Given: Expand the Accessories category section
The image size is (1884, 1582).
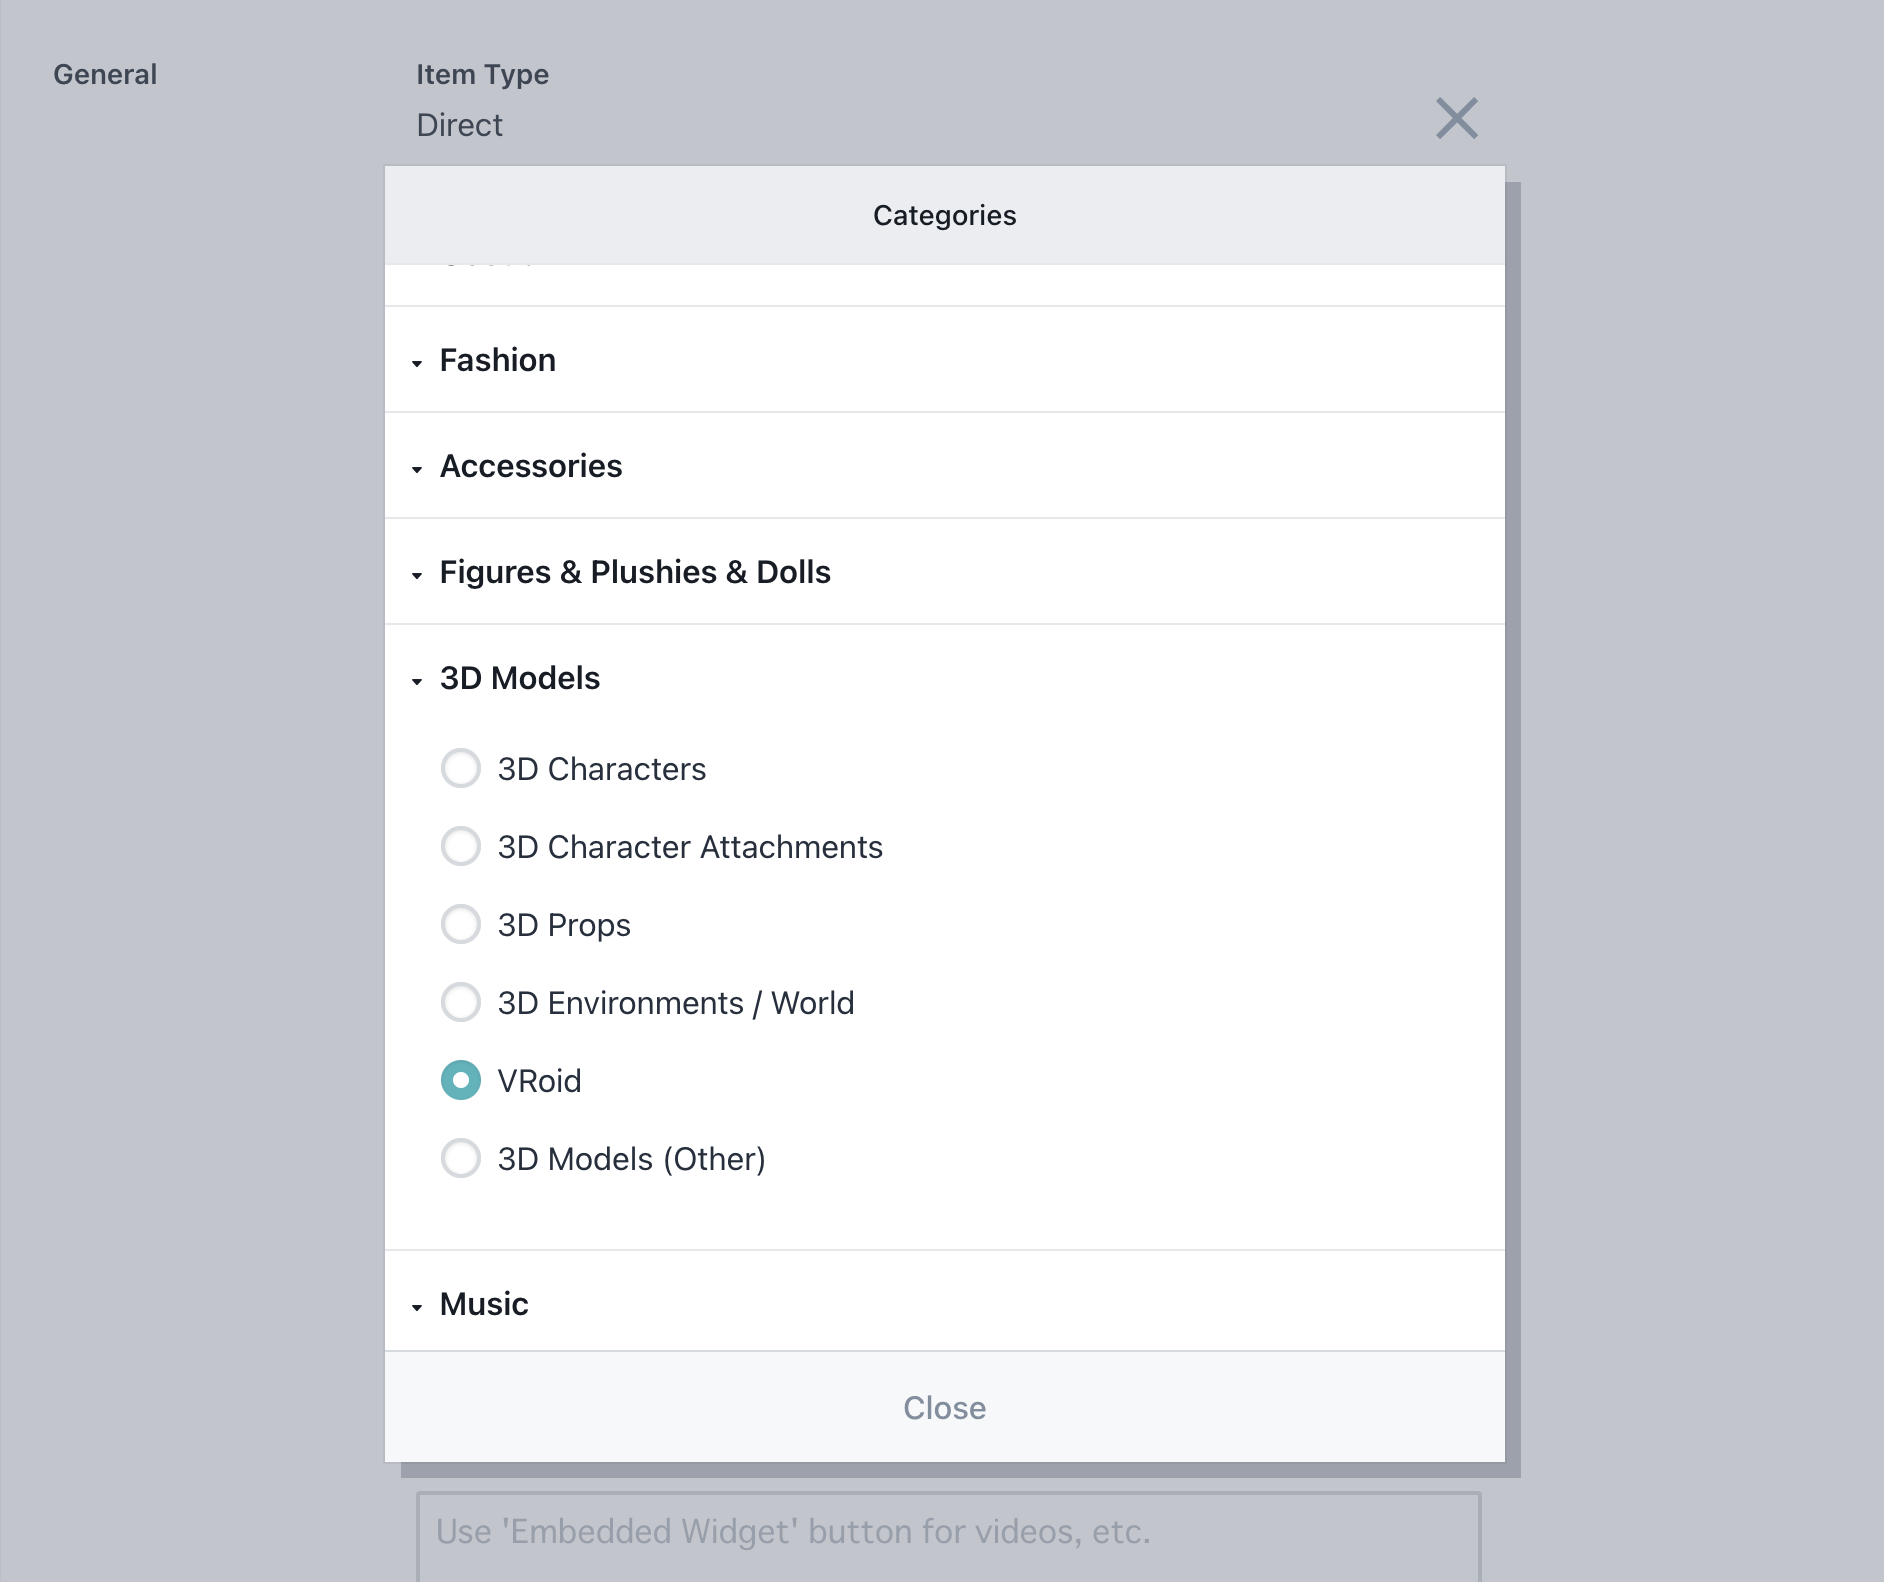Looking at the screenshot, I should tap(945, 466).
